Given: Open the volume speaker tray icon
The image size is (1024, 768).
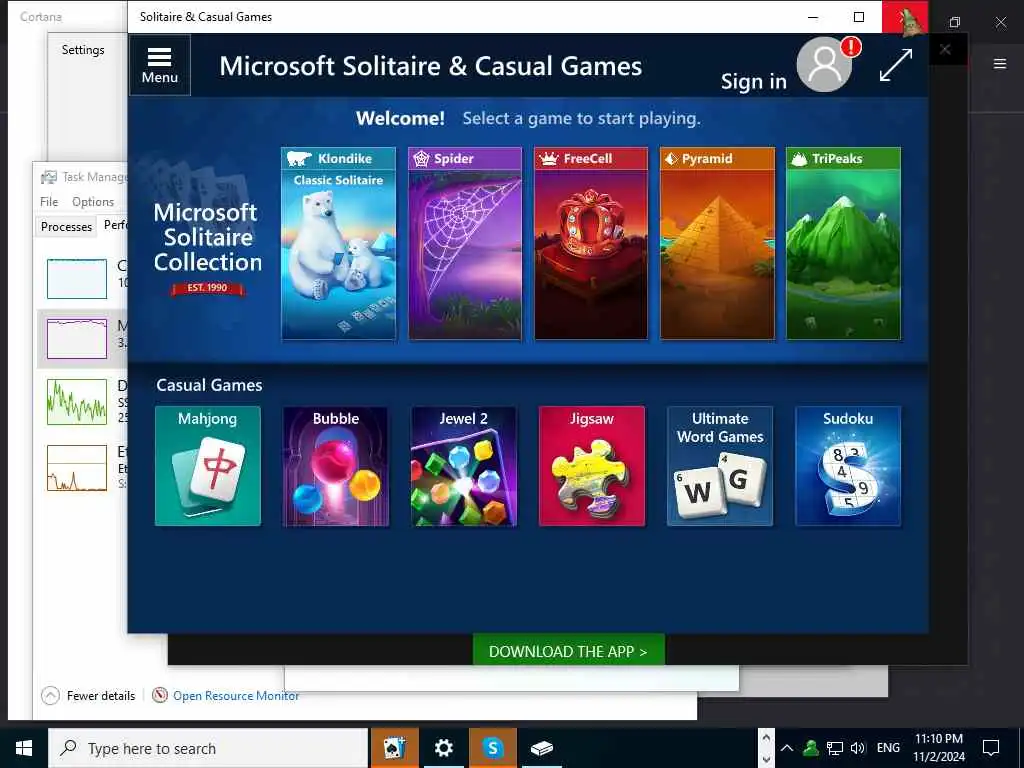Looking at the screenshot, I should (x=858, y=748).
